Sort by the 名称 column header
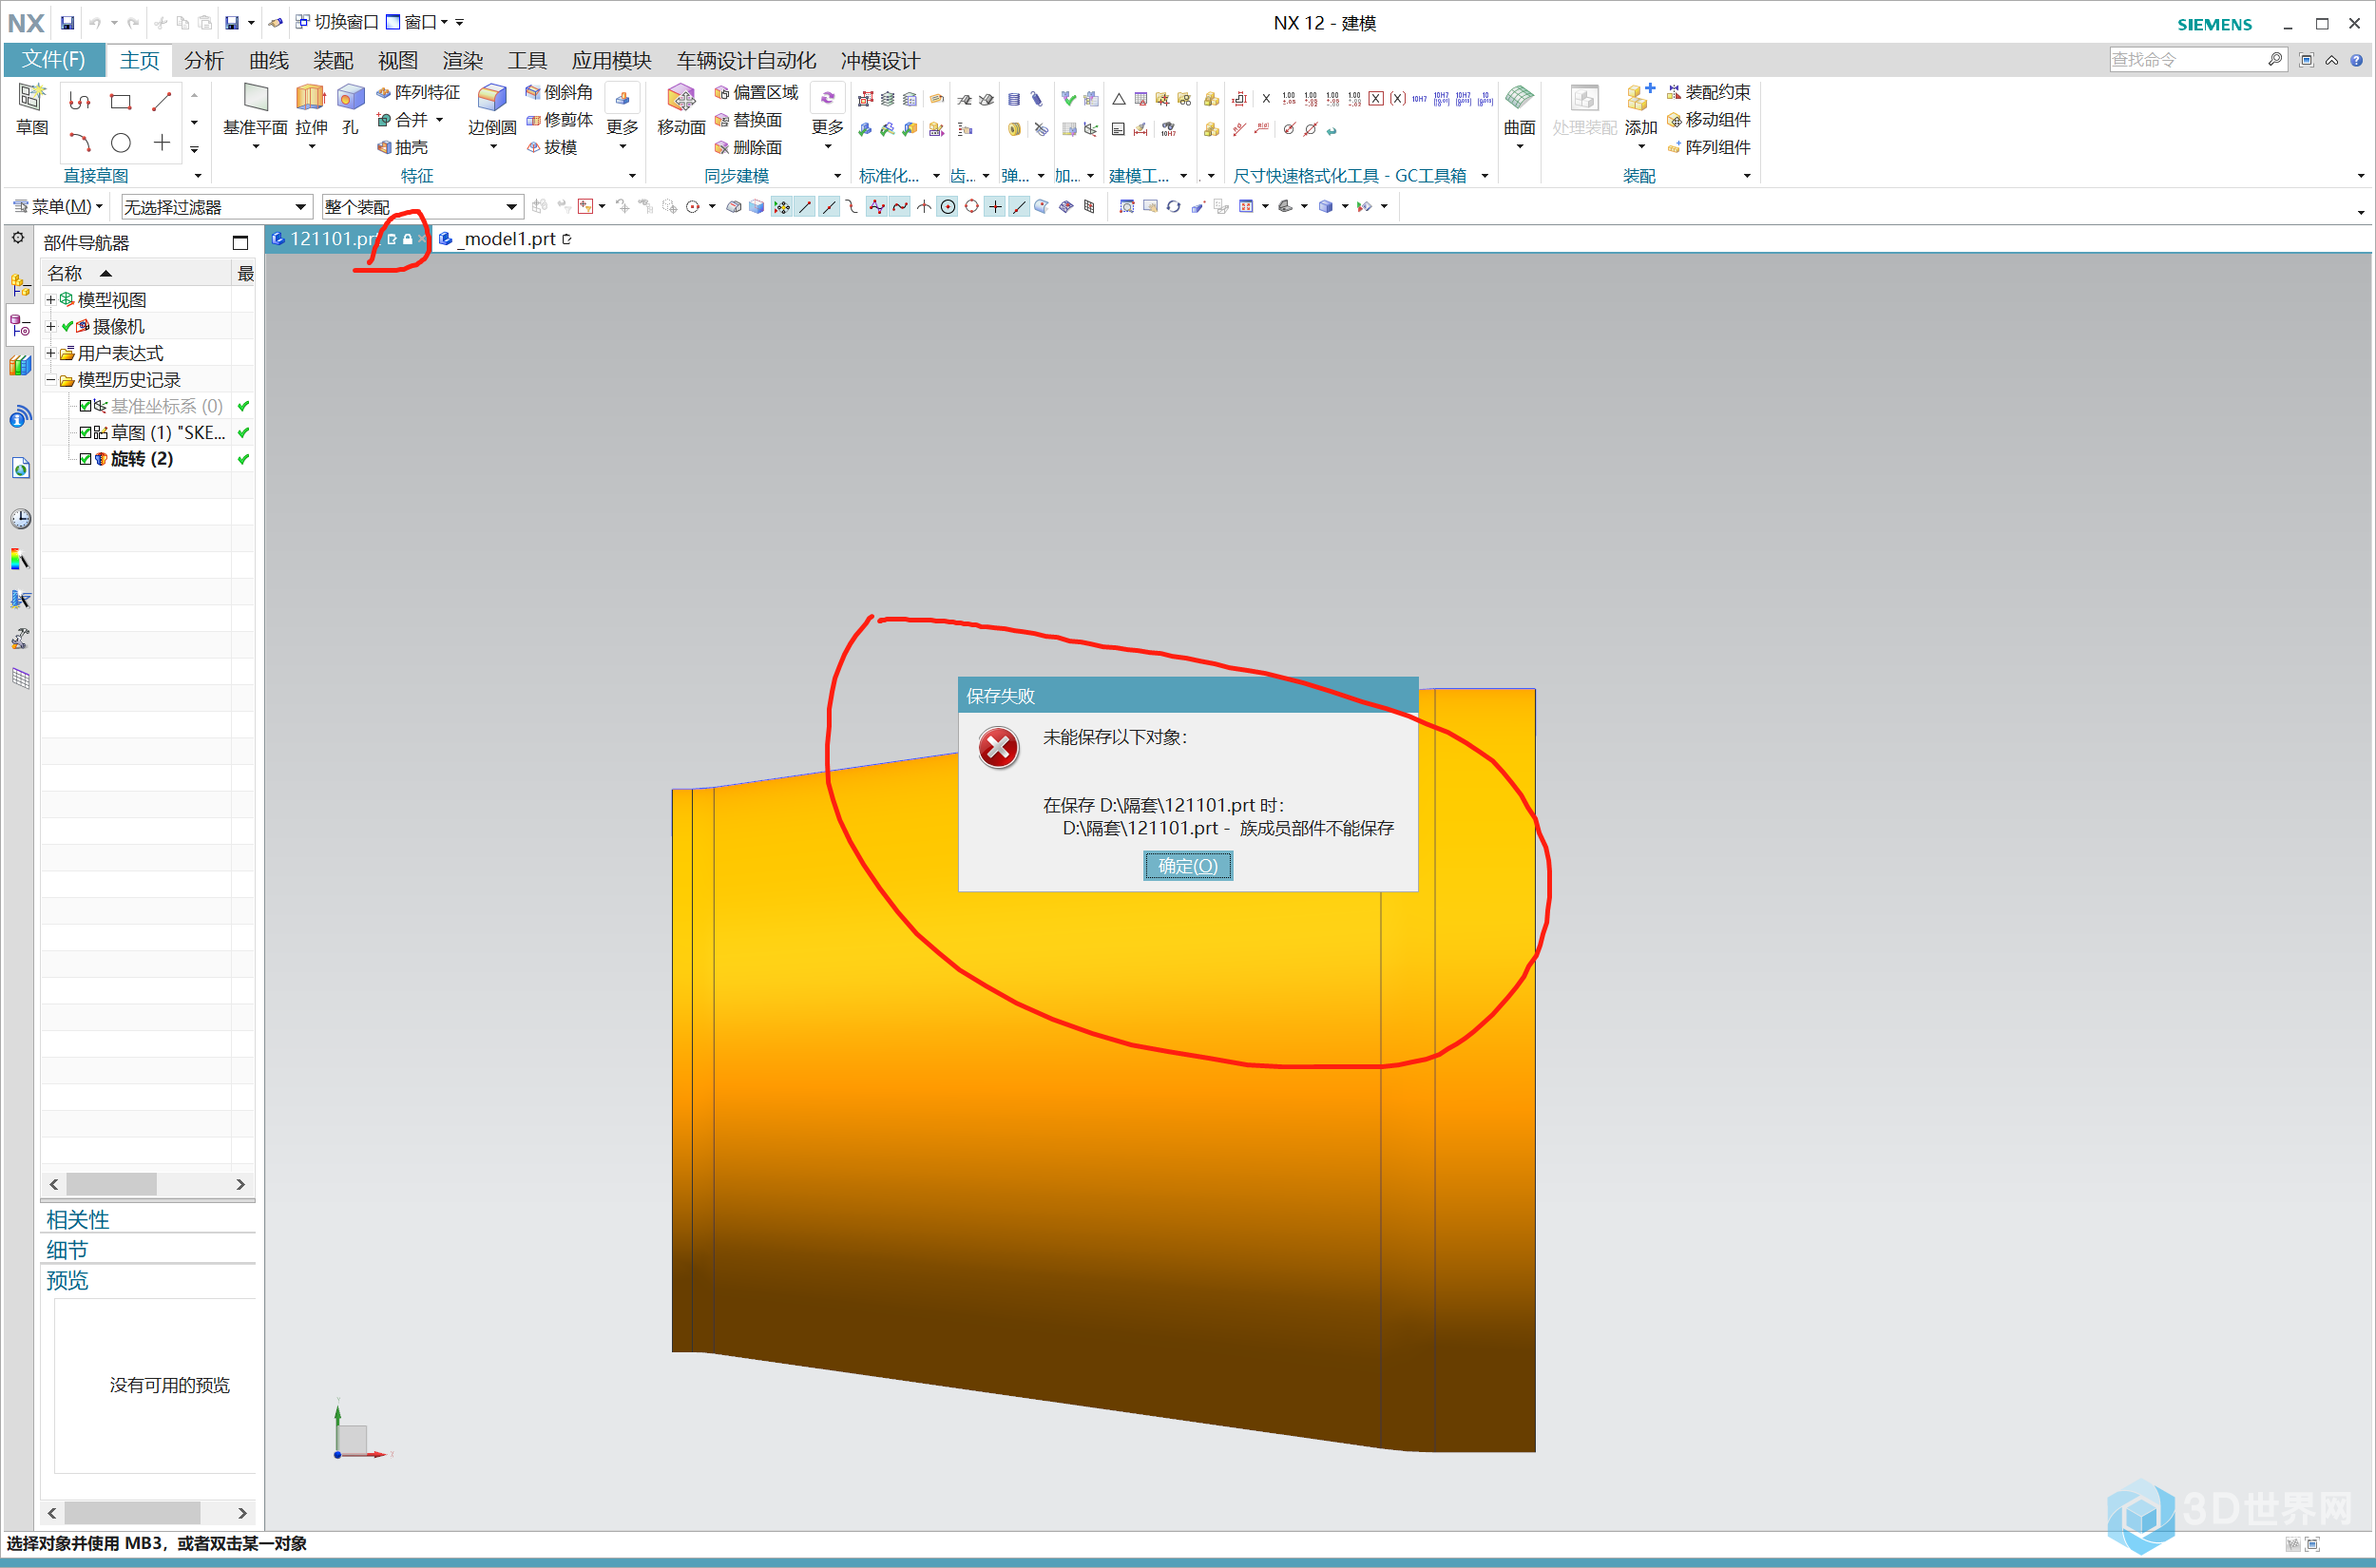Image resolution: width=2376 pixels, height=1568 pixels. 136,273
